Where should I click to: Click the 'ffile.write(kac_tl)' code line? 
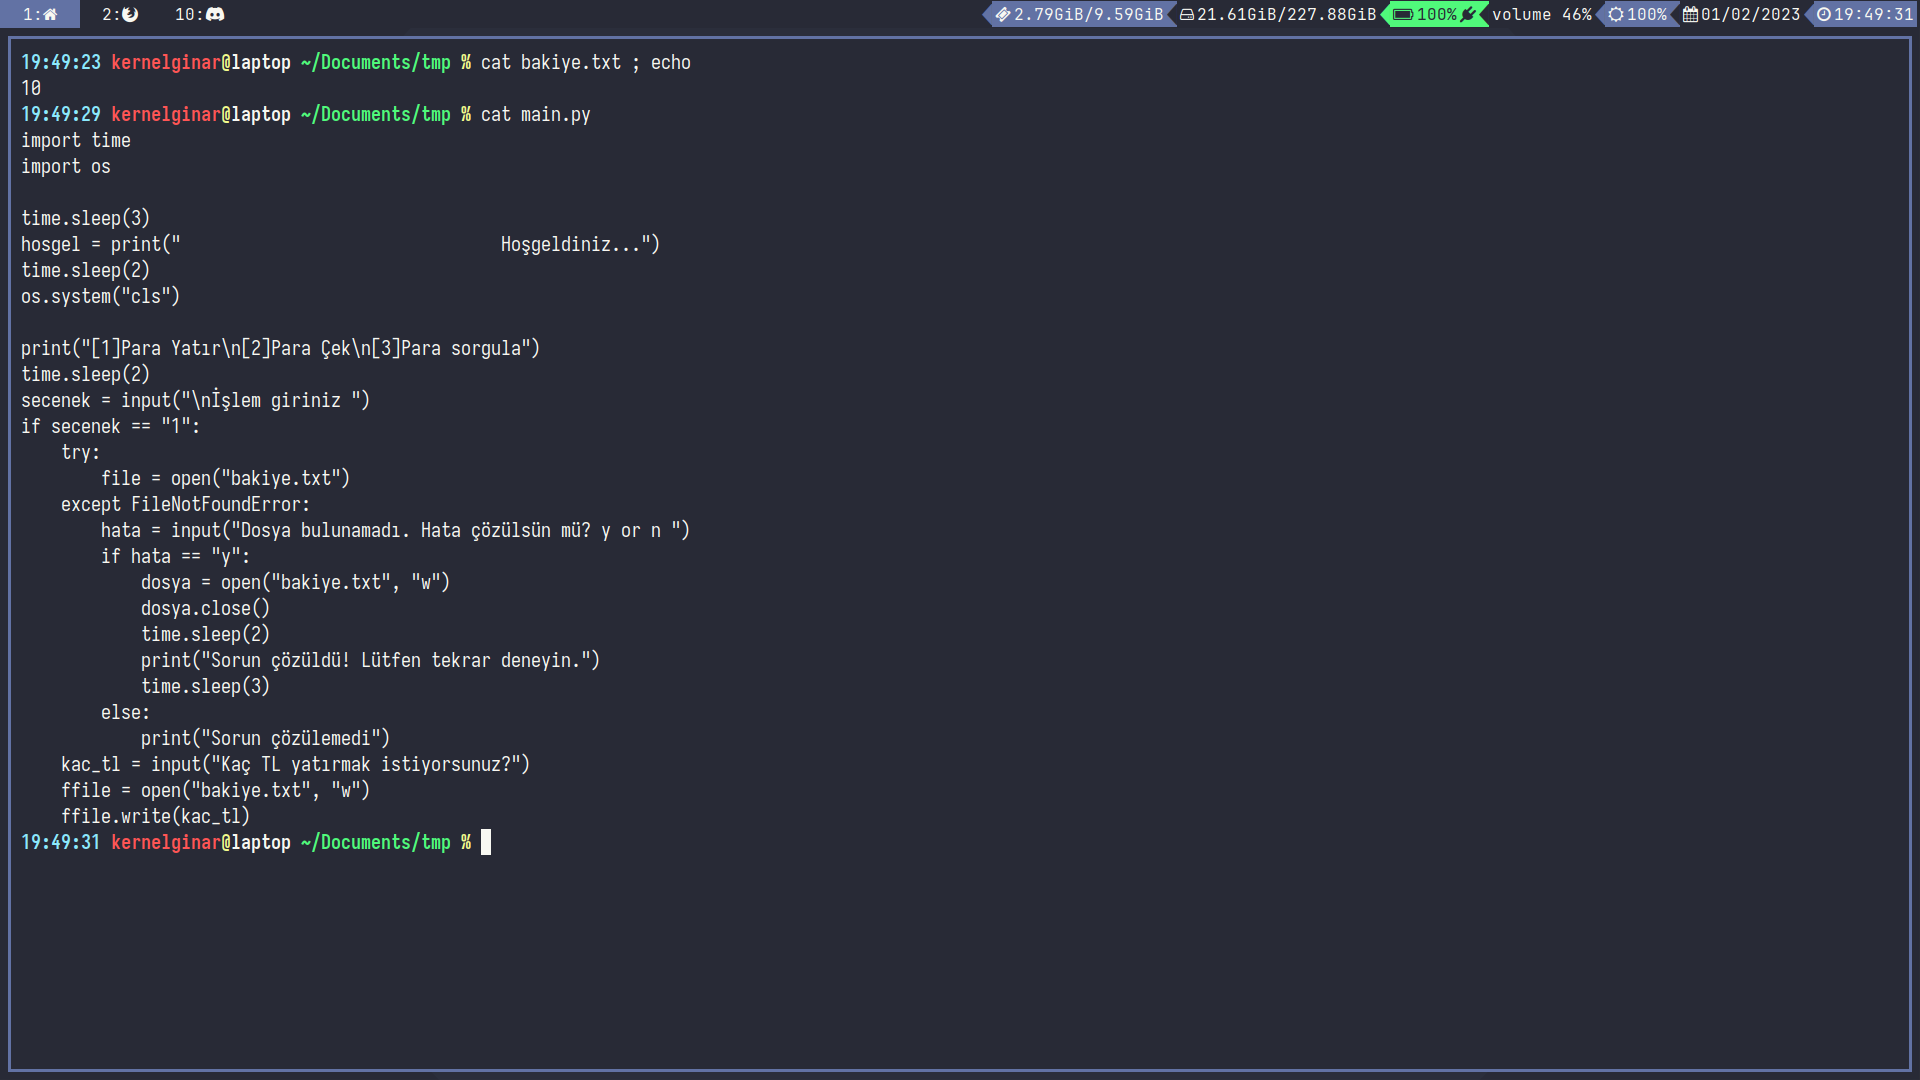click(155, 816)
